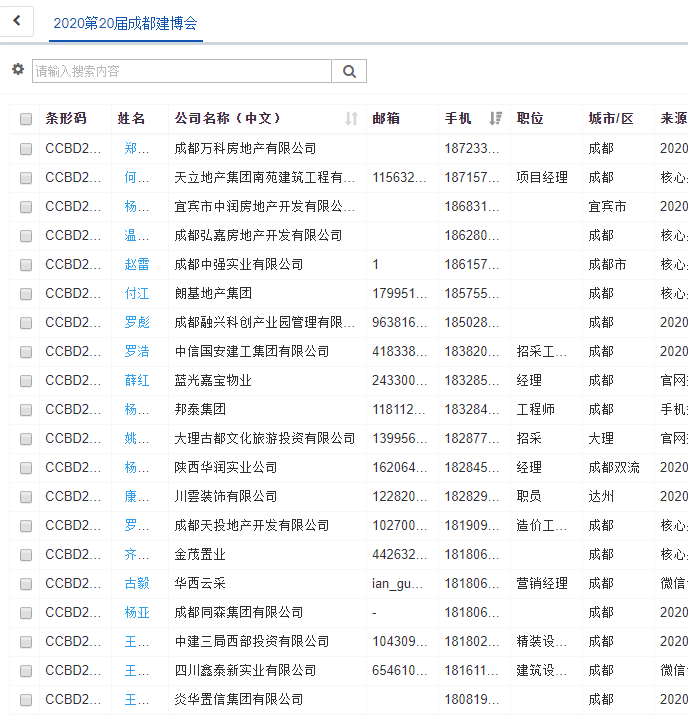Open the name link 罗浩
The image size is (688, 726).
click(x=137, y=351)
